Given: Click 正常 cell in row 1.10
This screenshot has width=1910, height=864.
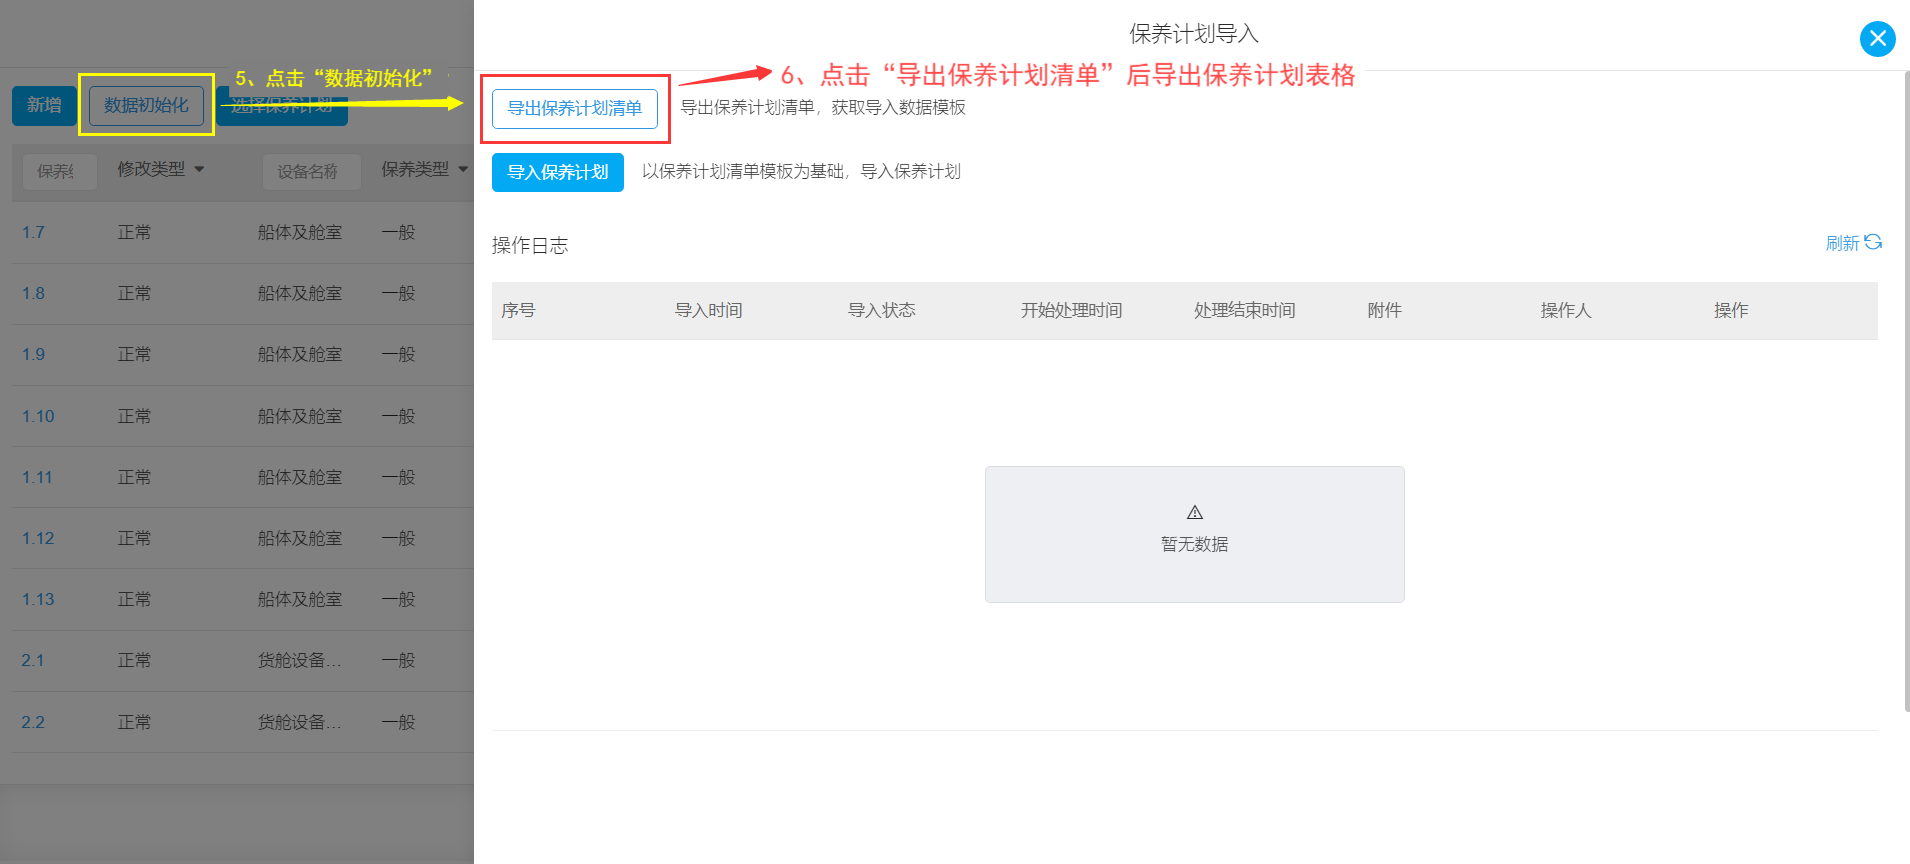Looking at the screenshot, I should point(134,416).
